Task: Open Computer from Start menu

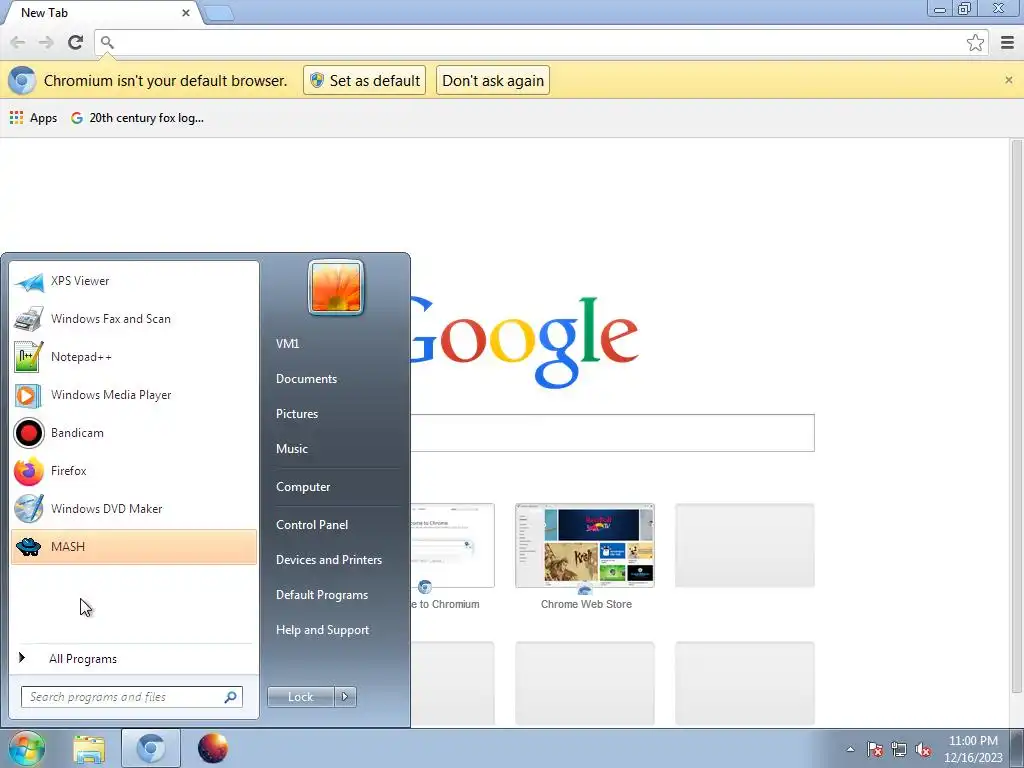Action: 303,487
